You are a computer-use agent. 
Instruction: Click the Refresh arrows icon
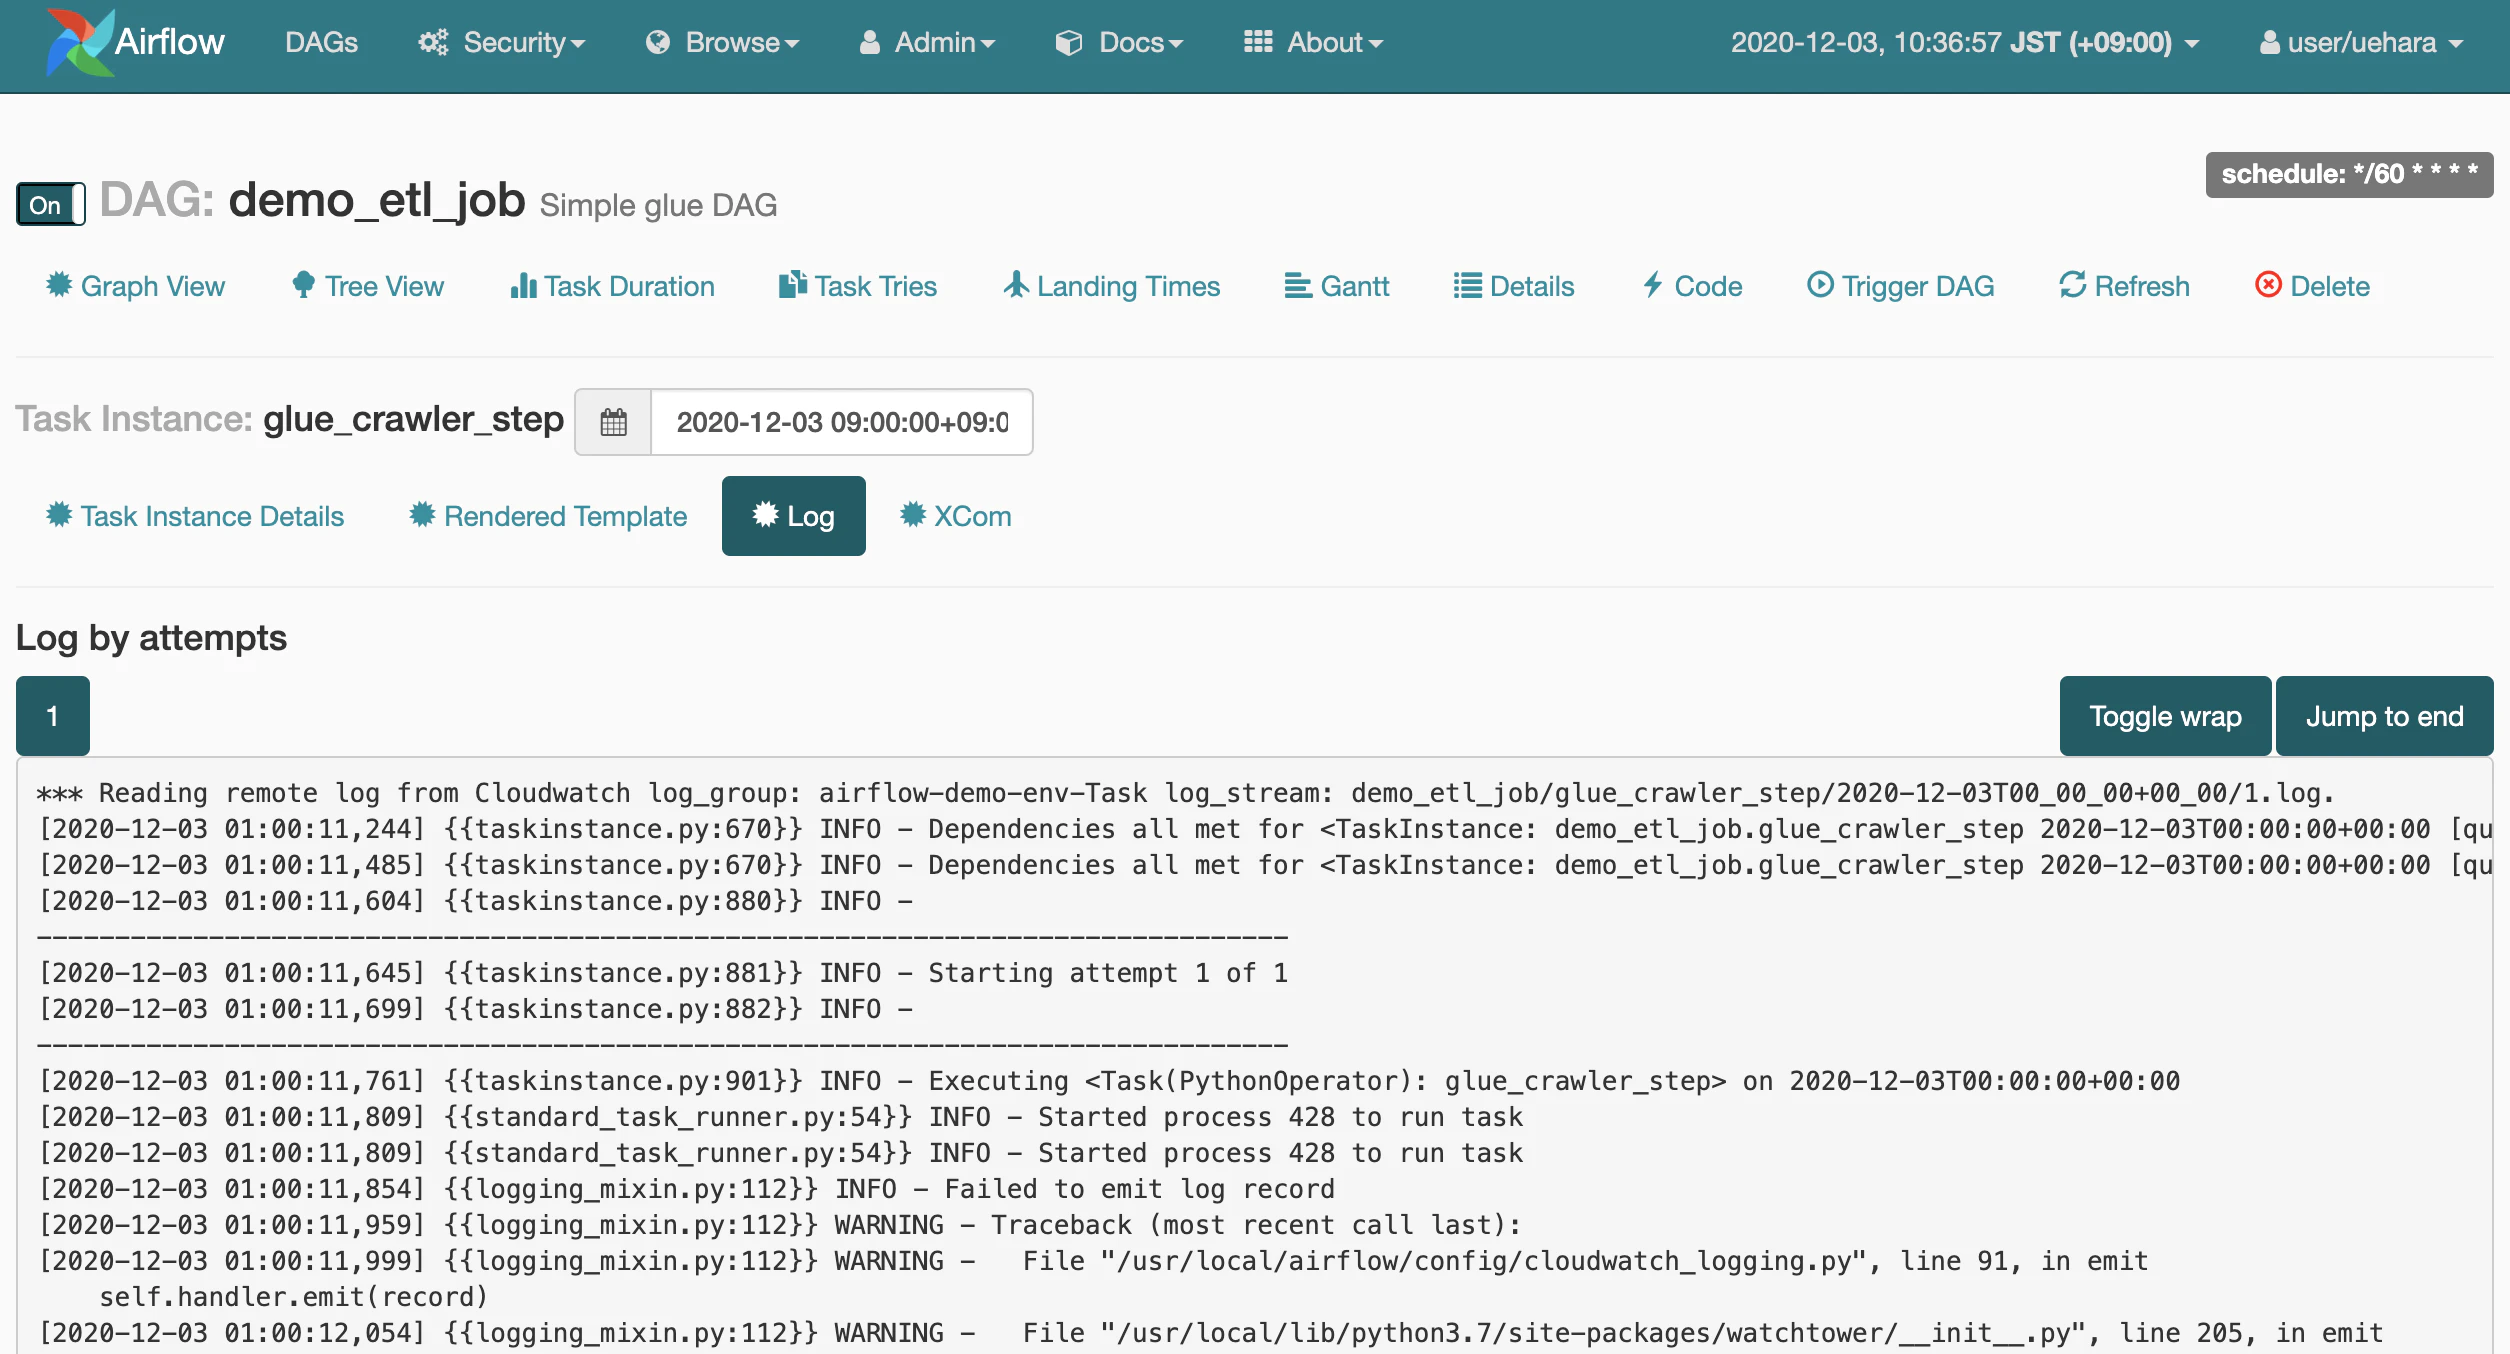pos(2073,285)
